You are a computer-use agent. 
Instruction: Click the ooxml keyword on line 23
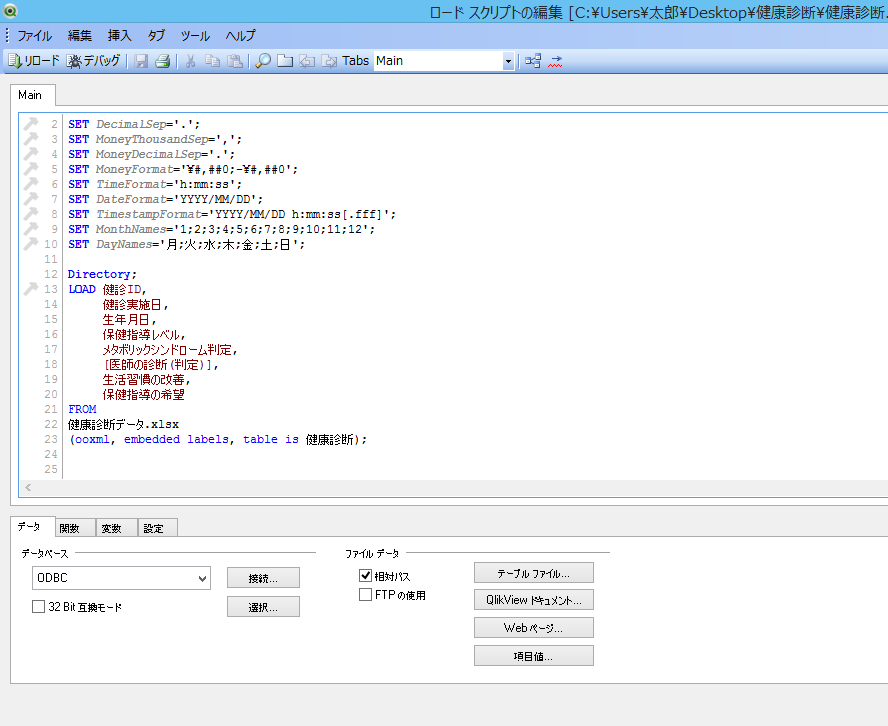tap(92, 439)
